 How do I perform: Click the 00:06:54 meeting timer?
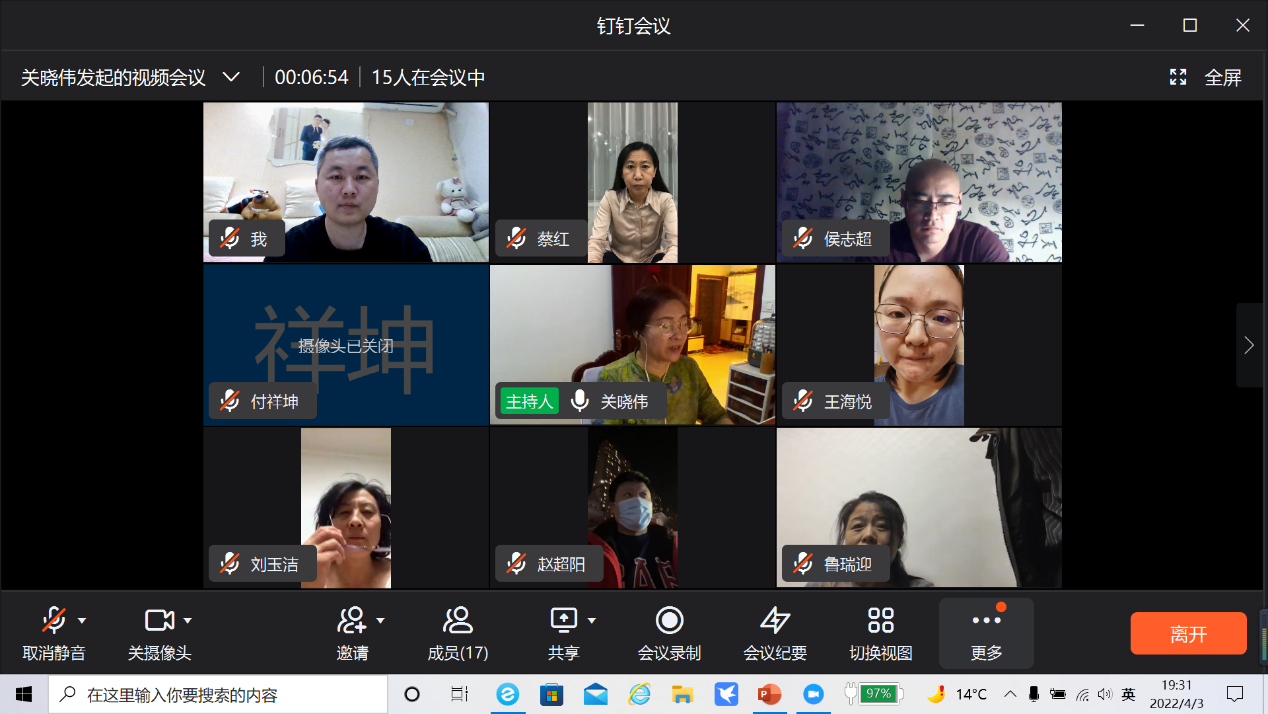[x=311, y=78]
